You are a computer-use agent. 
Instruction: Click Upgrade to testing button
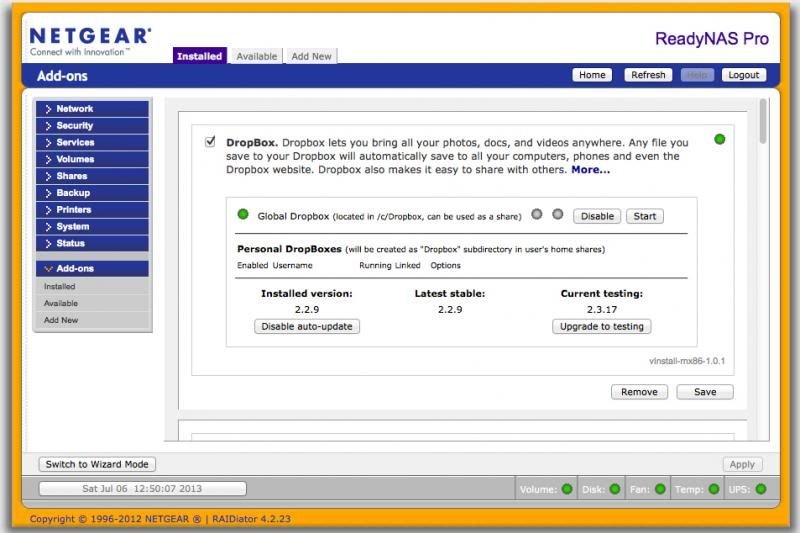pos(602,326)
